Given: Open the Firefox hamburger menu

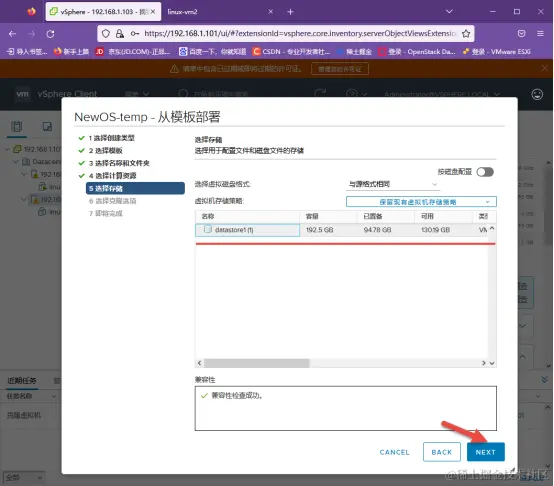Looking at the screenshot, I should point(540,34).
